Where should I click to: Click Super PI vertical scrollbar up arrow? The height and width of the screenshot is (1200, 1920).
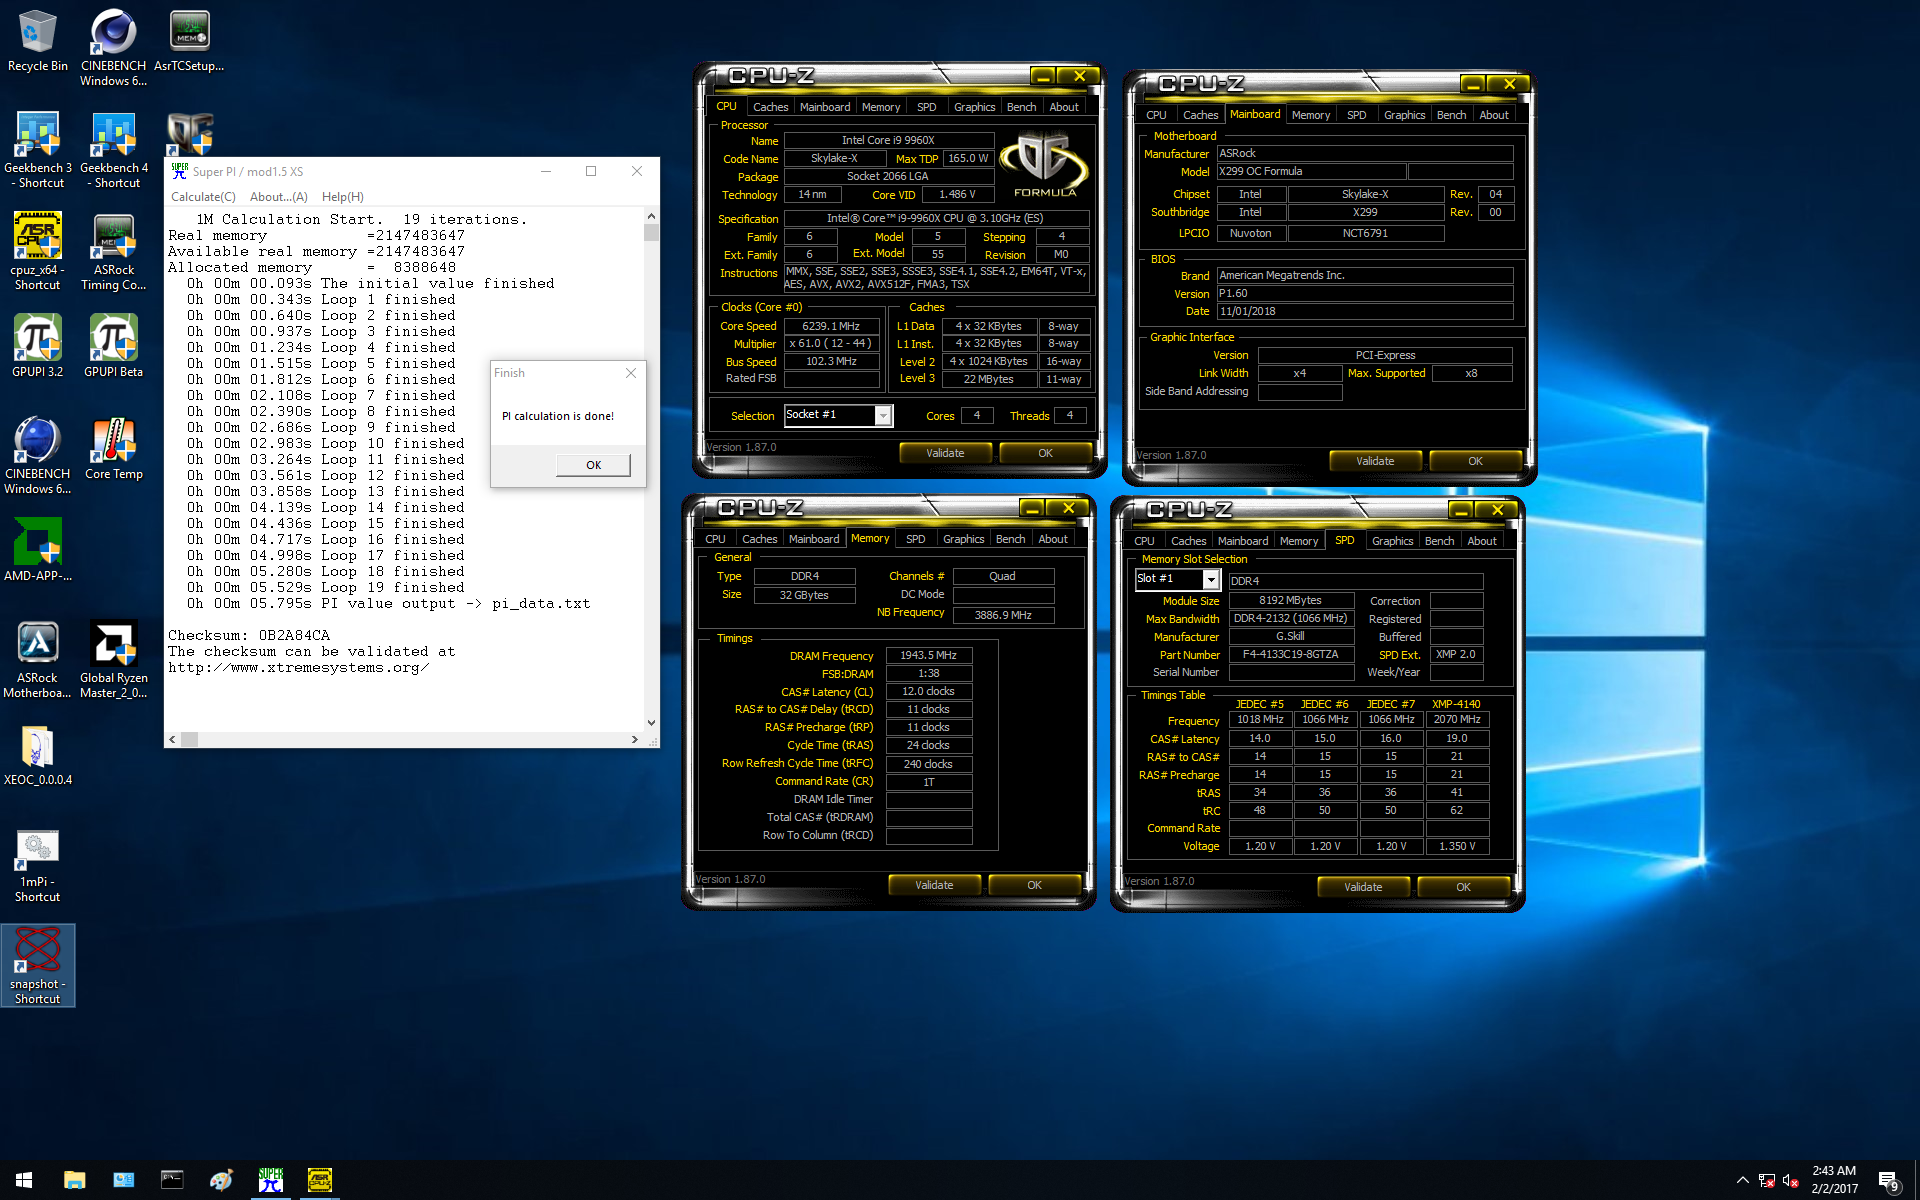coord(651,216)
